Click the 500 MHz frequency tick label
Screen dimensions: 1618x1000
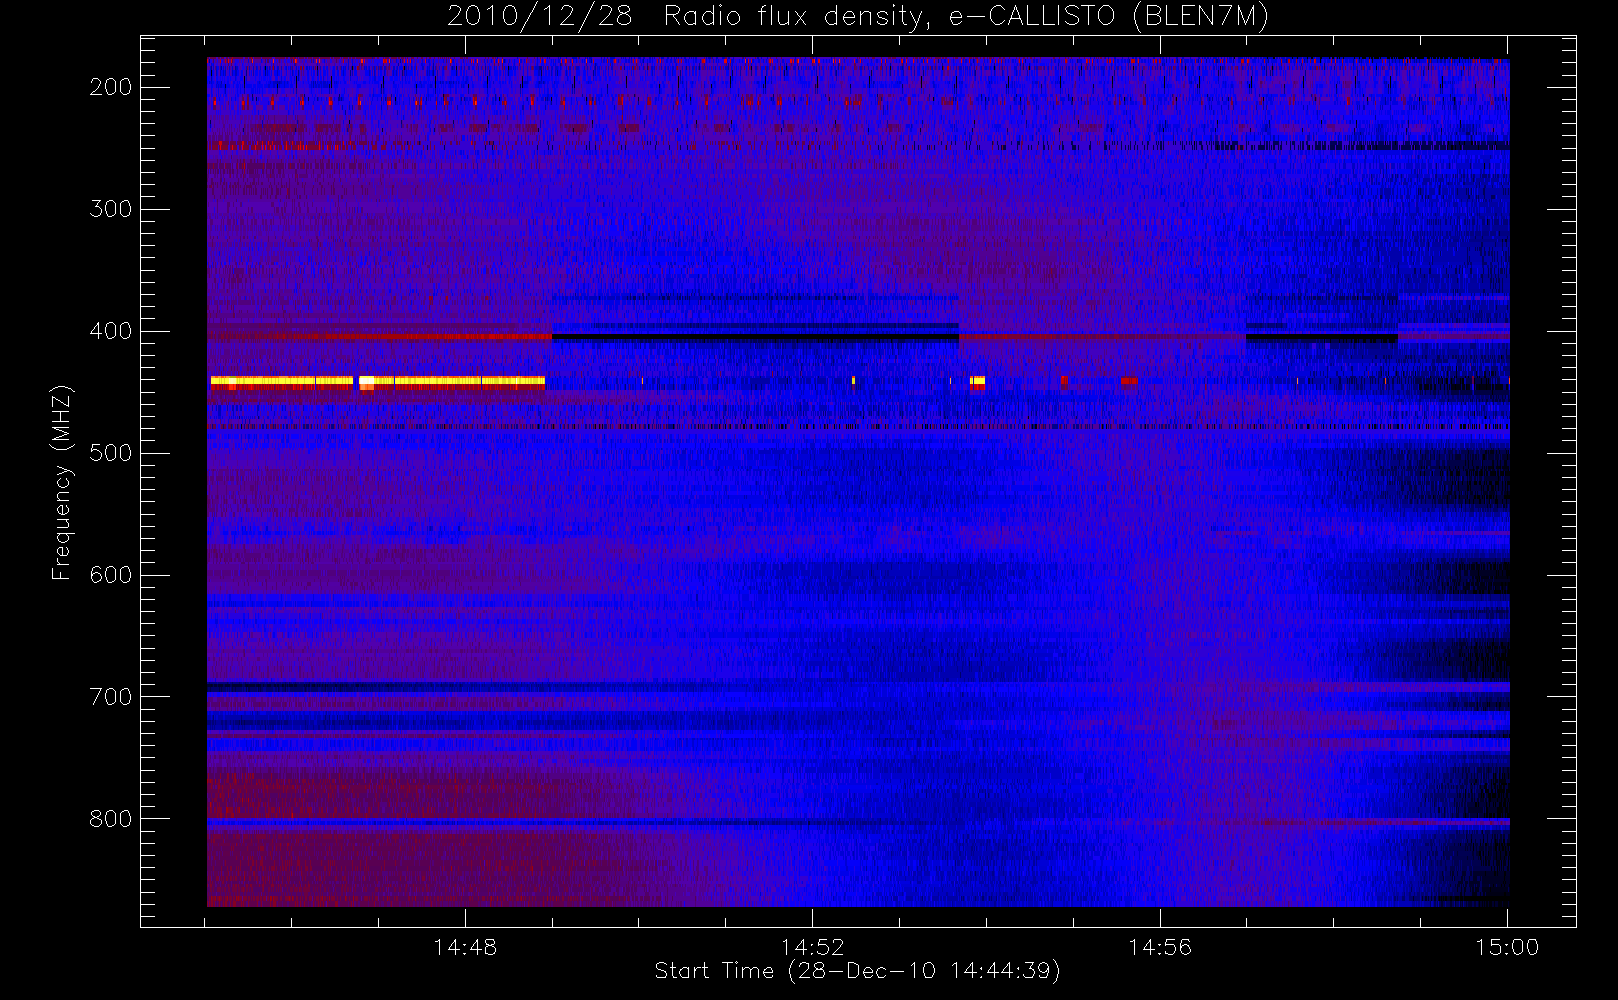pyautogui.click(x=111, y=453)
